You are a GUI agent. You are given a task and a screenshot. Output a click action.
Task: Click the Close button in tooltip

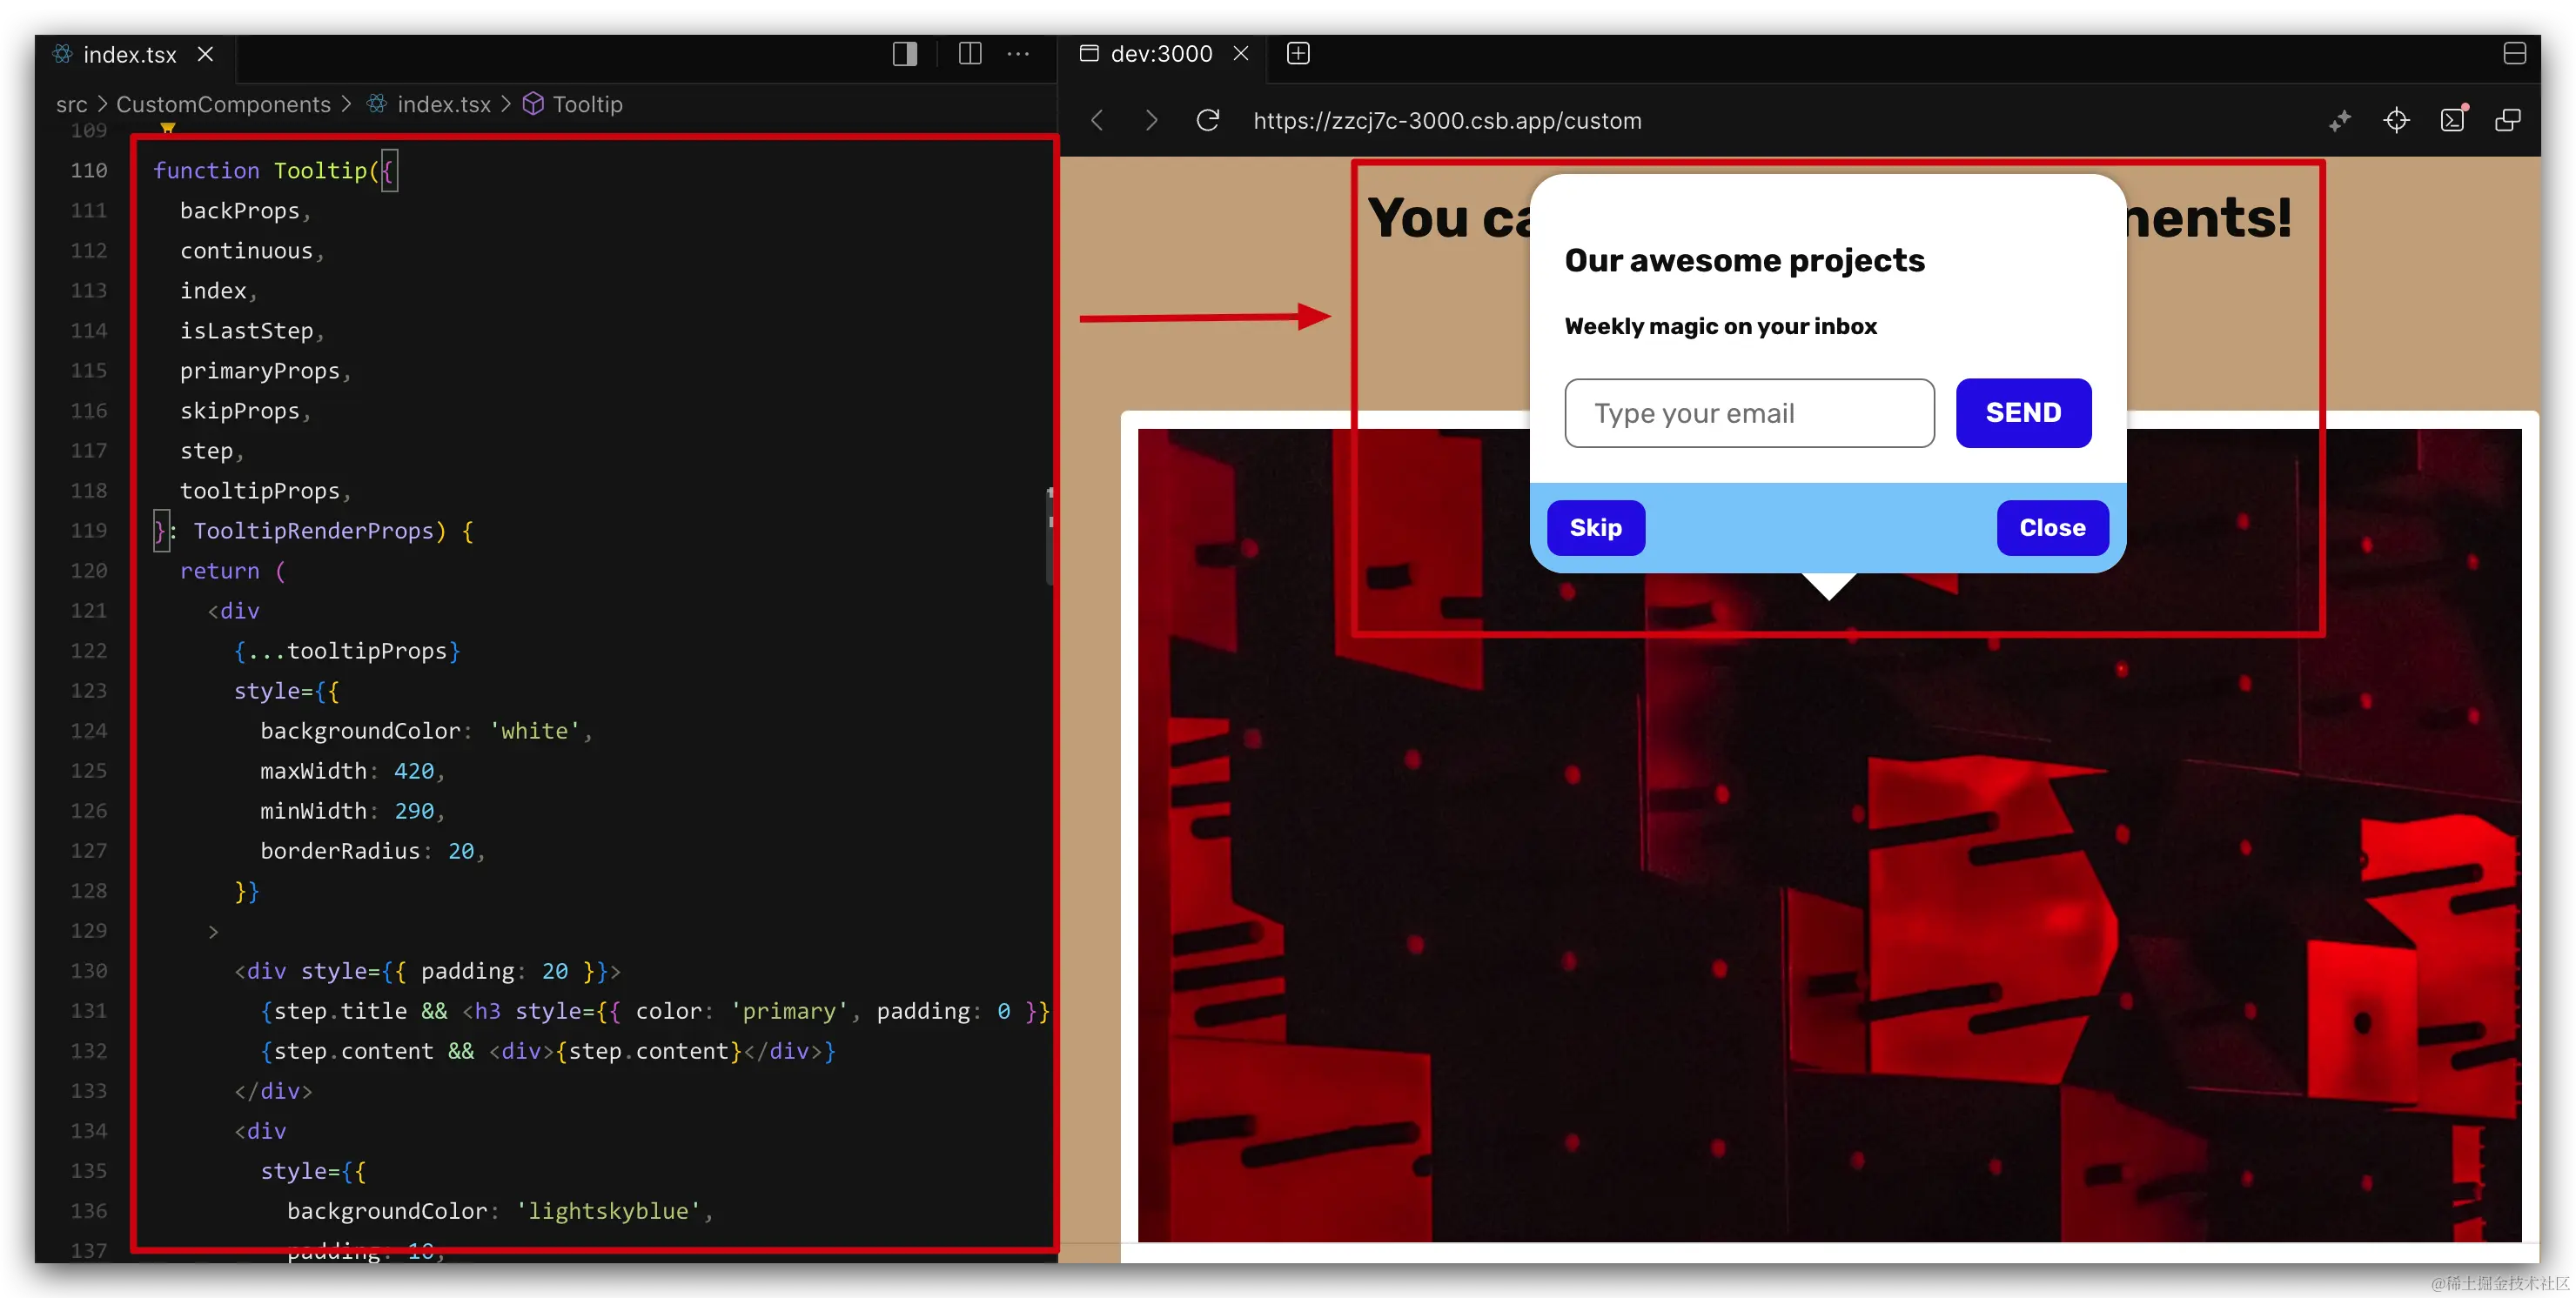(2052, 528)
